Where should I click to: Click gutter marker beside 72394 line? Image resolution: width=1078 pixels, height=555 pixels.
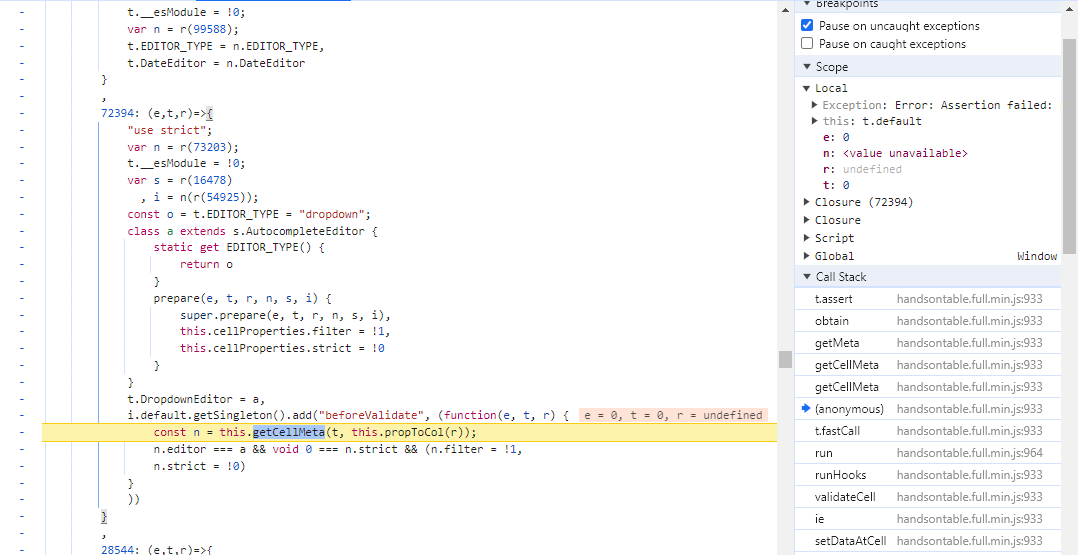(x=21, y=112)
